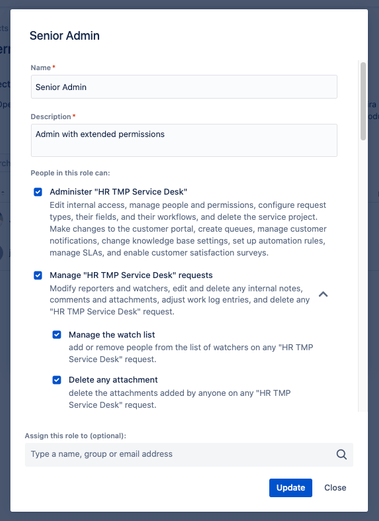Screen dimensions: 379x521
Task: Disable the Manage the watch list checkbox
Action: click(57, 335)
